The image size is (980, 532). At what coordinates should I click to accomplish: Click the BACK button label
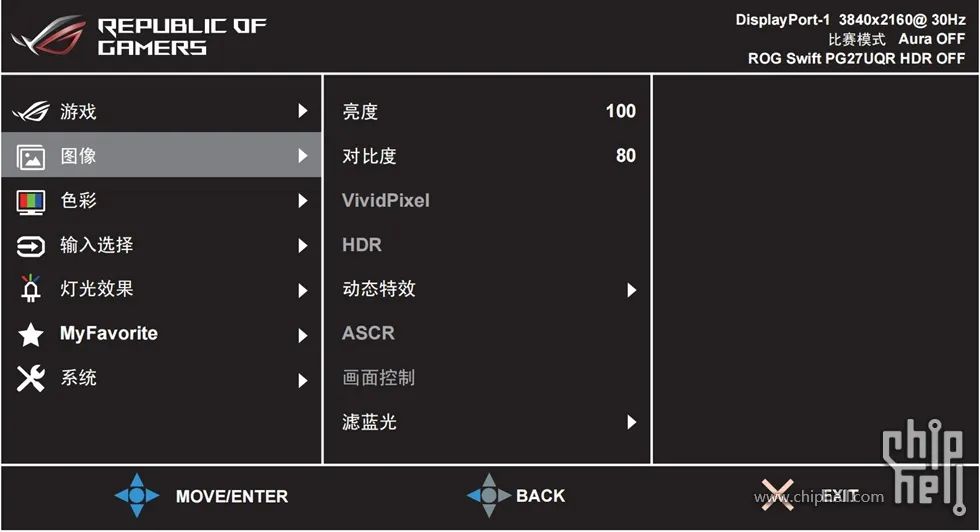pyautogui.click(x=541, y=496)
